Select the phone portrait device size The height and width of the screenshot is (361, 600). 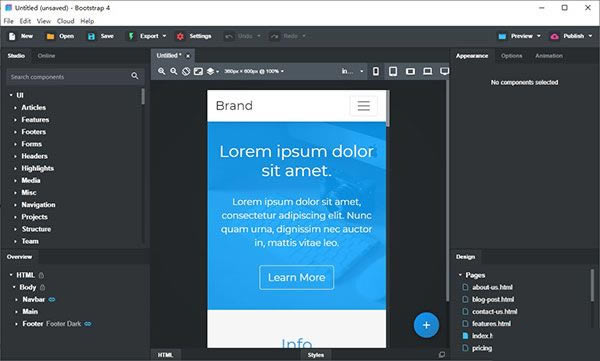tap(376, 71)
